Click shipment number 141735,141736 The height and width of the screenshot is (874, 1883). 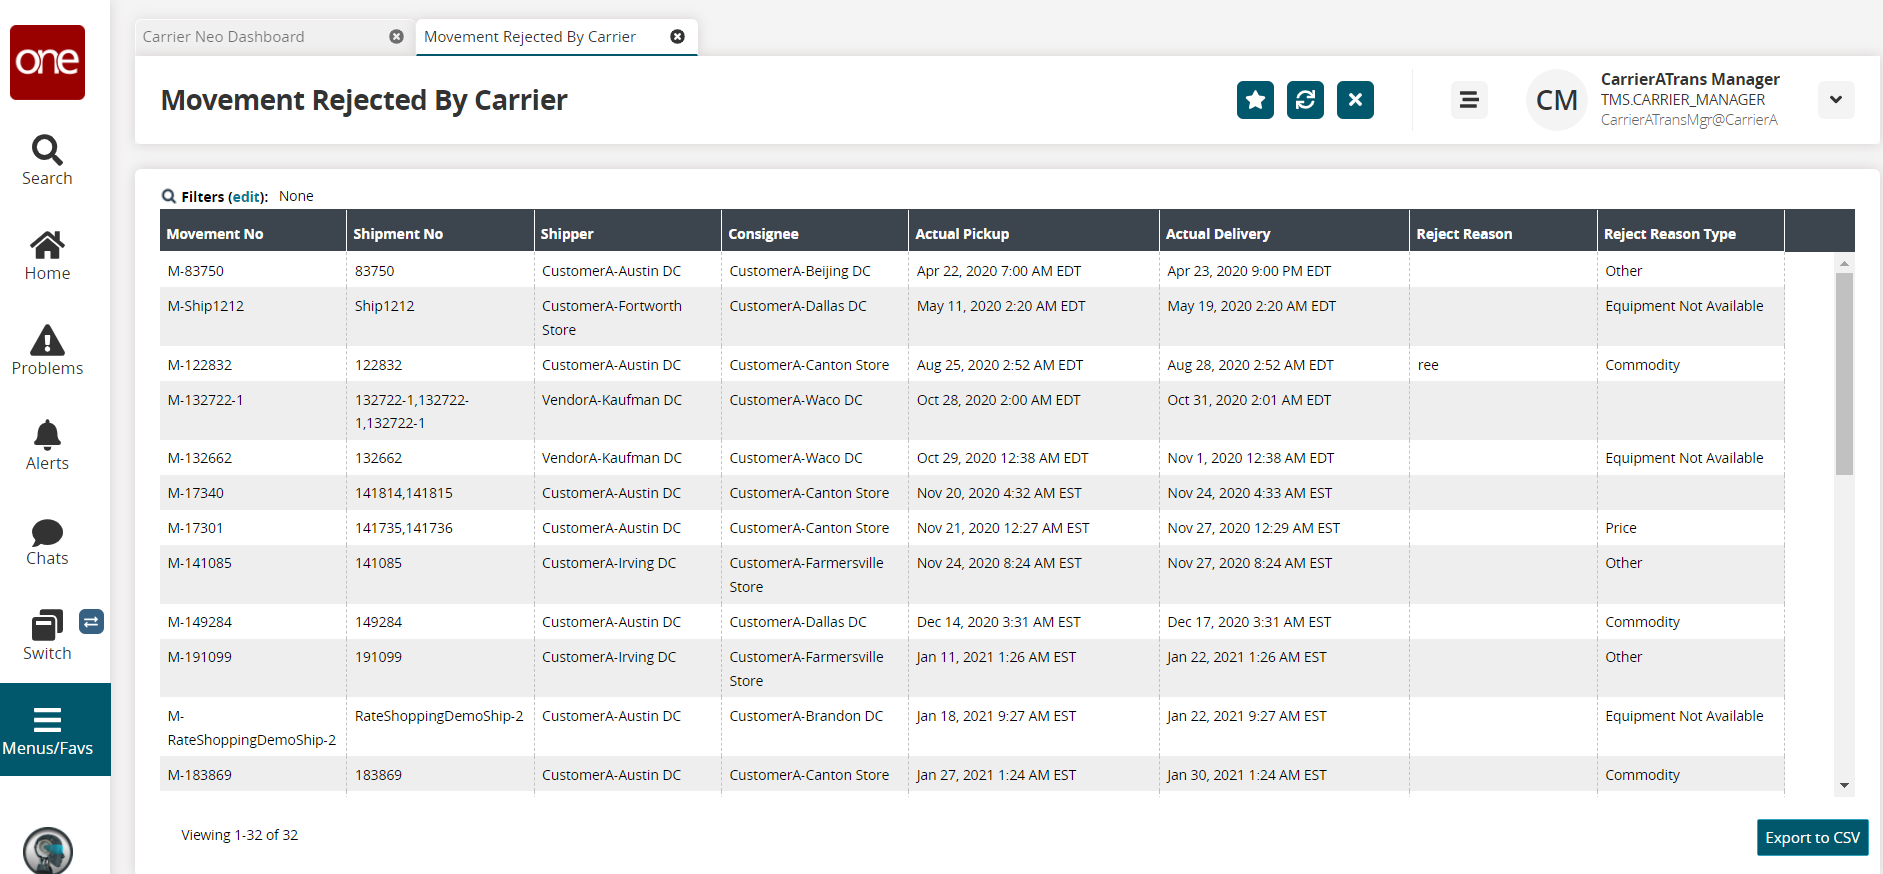click(440, 527)
